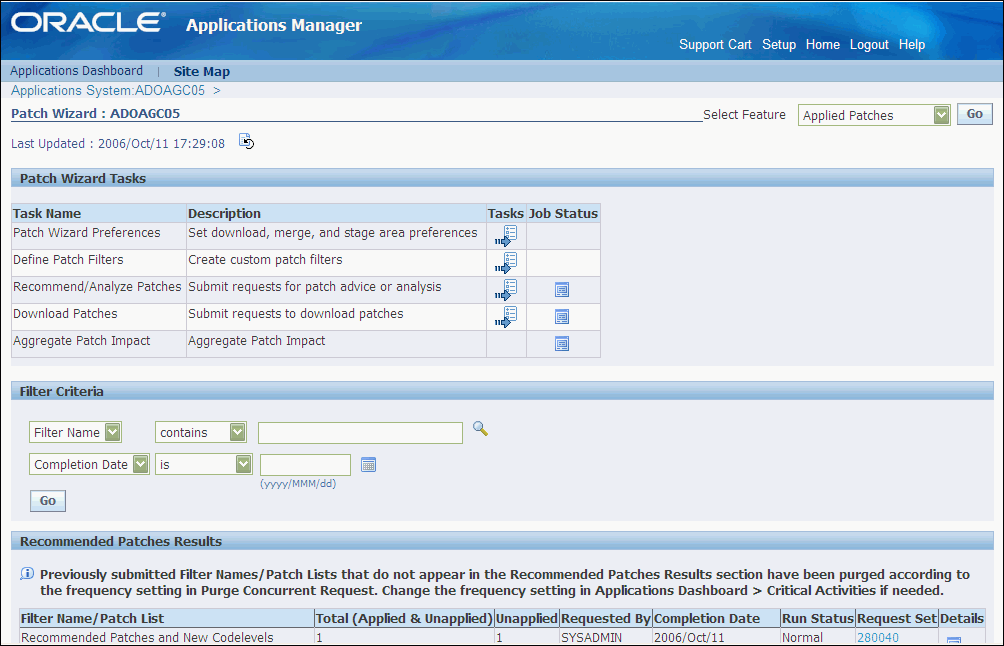The width and height of the screenshot is (1004, 646).
Task: Expand the Select Feature dropdown
Action: click(873, 115)
